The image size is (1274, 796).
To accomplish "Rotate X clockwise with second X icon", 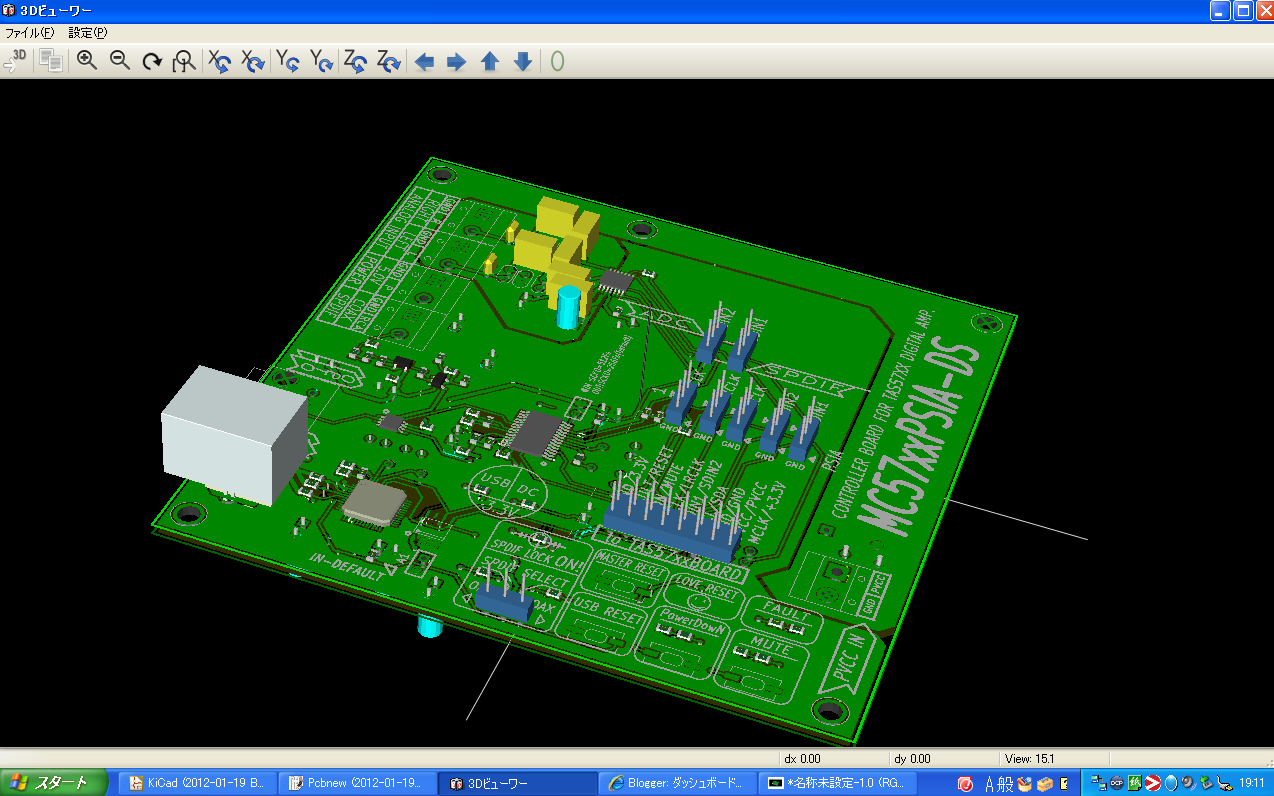I will 253,61.
